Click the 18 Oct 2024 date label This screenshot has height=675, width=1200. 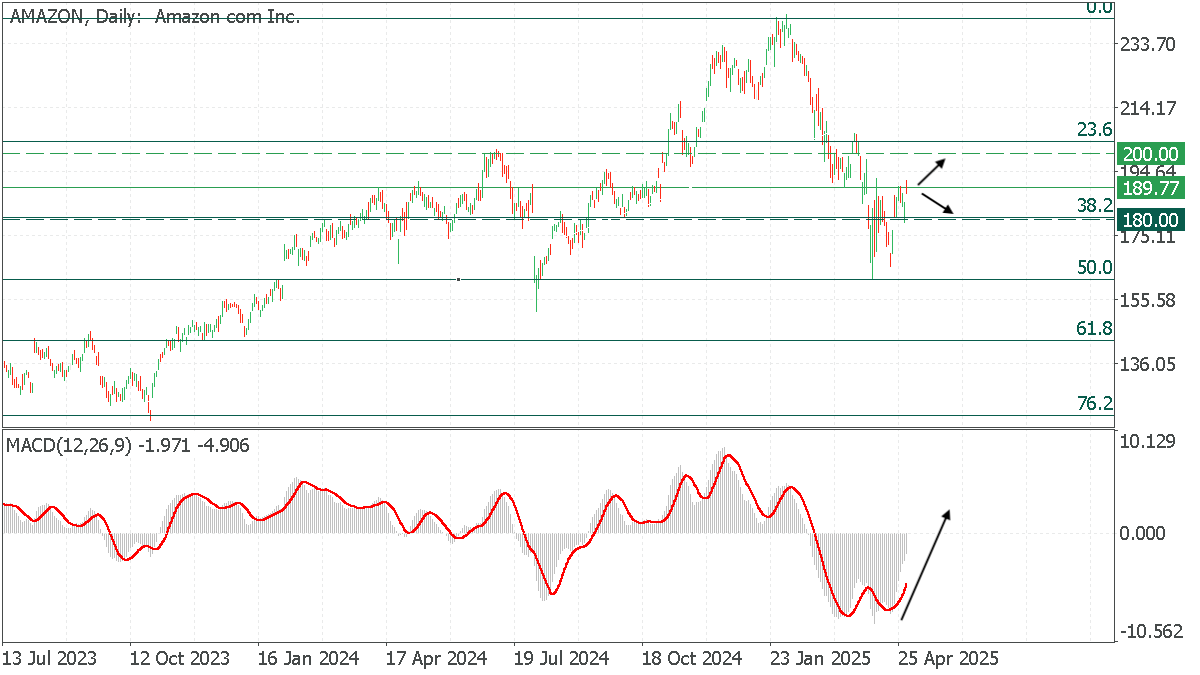click(x=693, y=659)
